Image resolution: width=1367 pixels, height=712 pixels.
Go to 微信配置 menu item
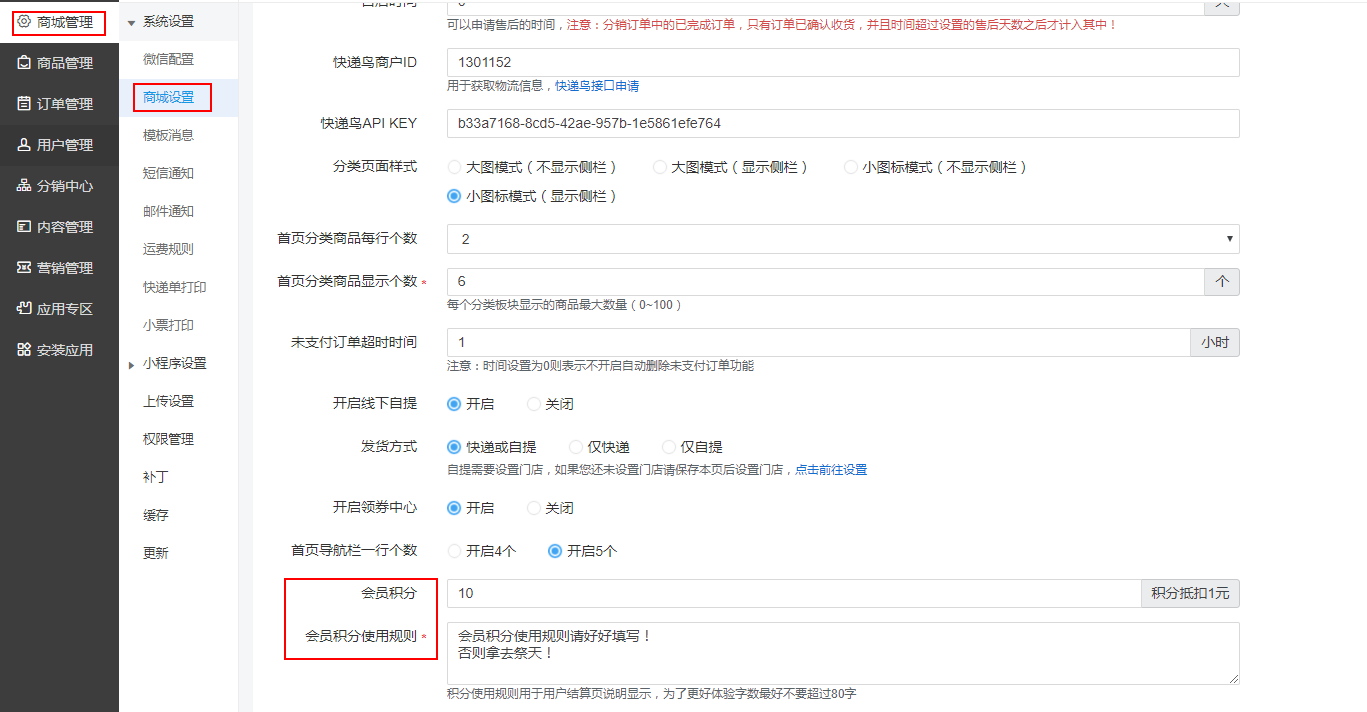pos(168,59)
